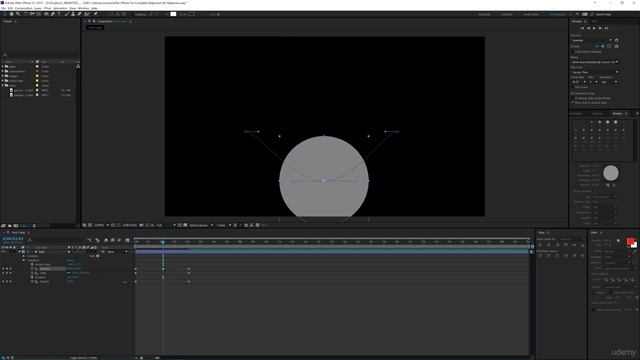Select the Pan Behind anchor point tool
The image size is (640, 360).
point(38,14)
